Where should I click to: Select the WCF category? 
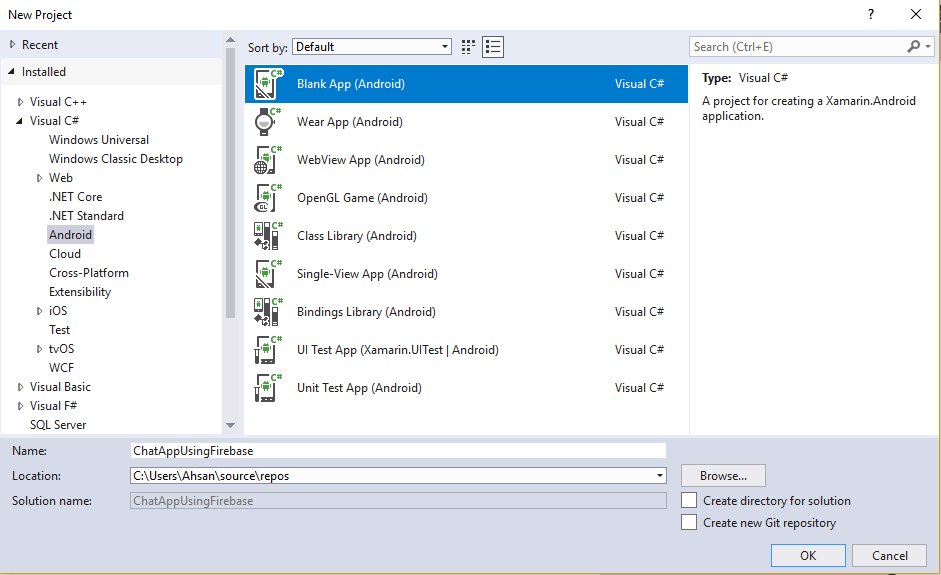tap(62, 368)
